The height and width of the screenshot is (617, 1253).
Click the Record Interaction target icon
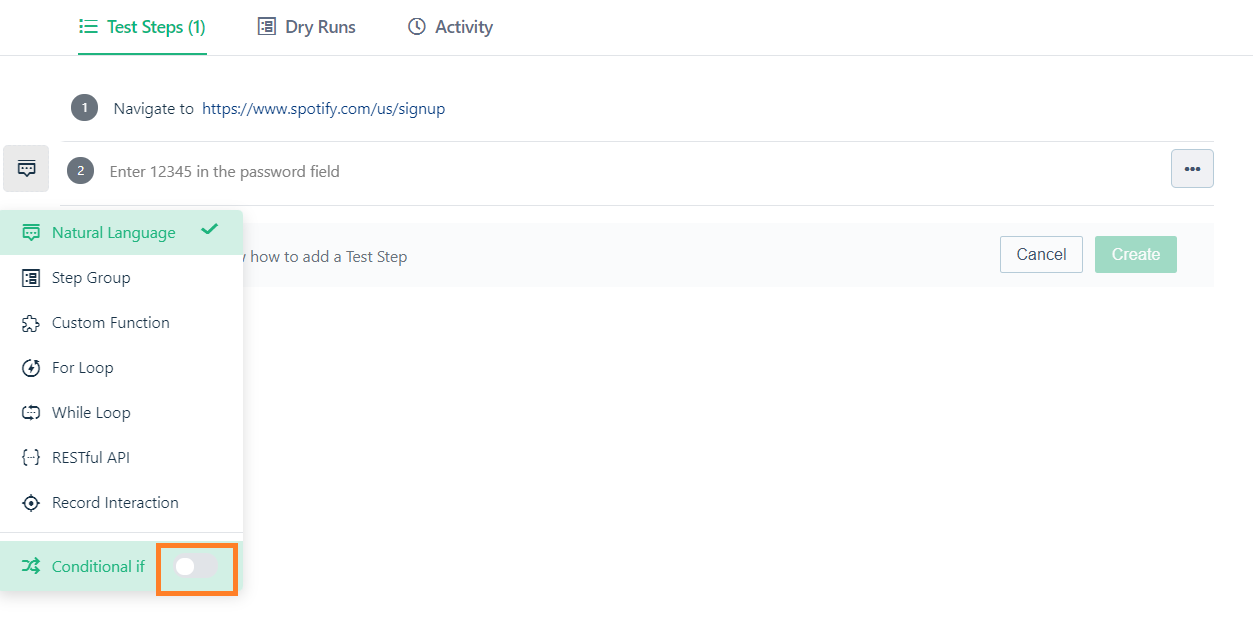[x=31, y=503]
